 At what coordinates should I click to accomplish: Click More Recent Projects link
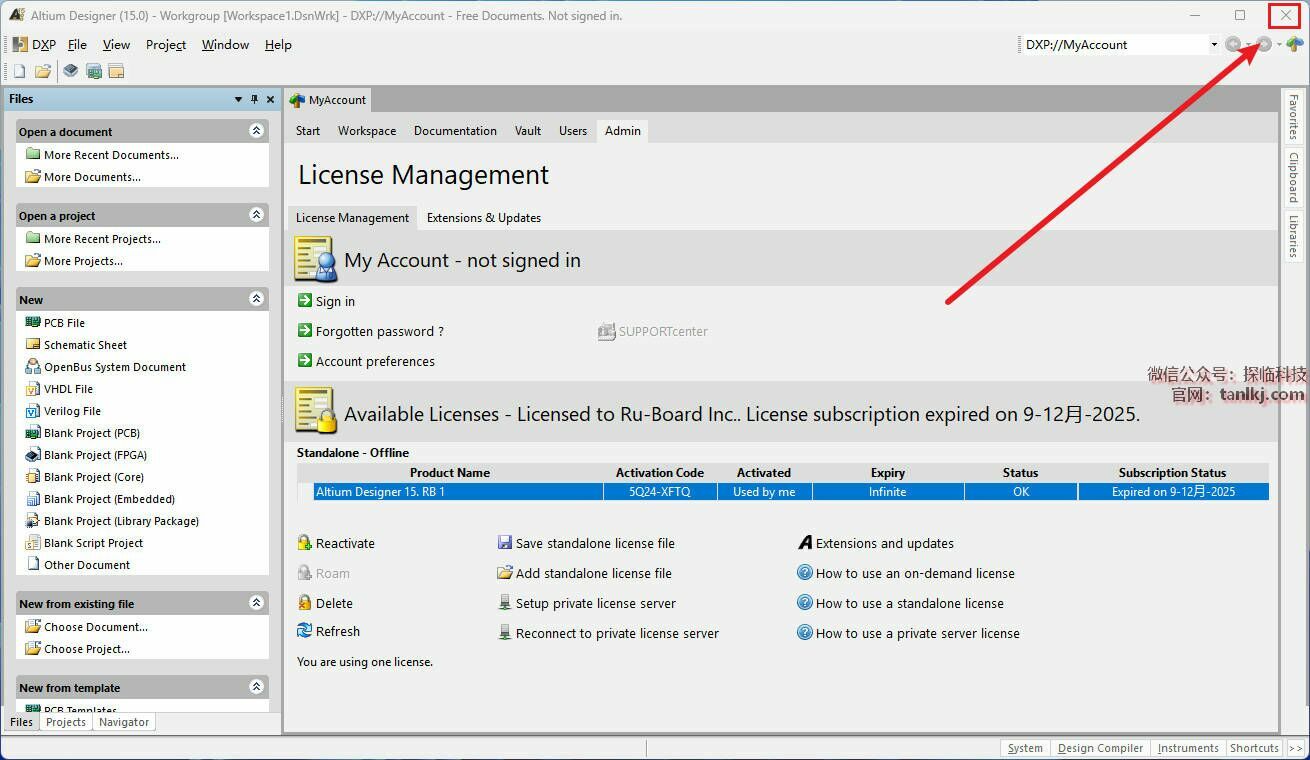pyautogui.click(x=102, y=239)
